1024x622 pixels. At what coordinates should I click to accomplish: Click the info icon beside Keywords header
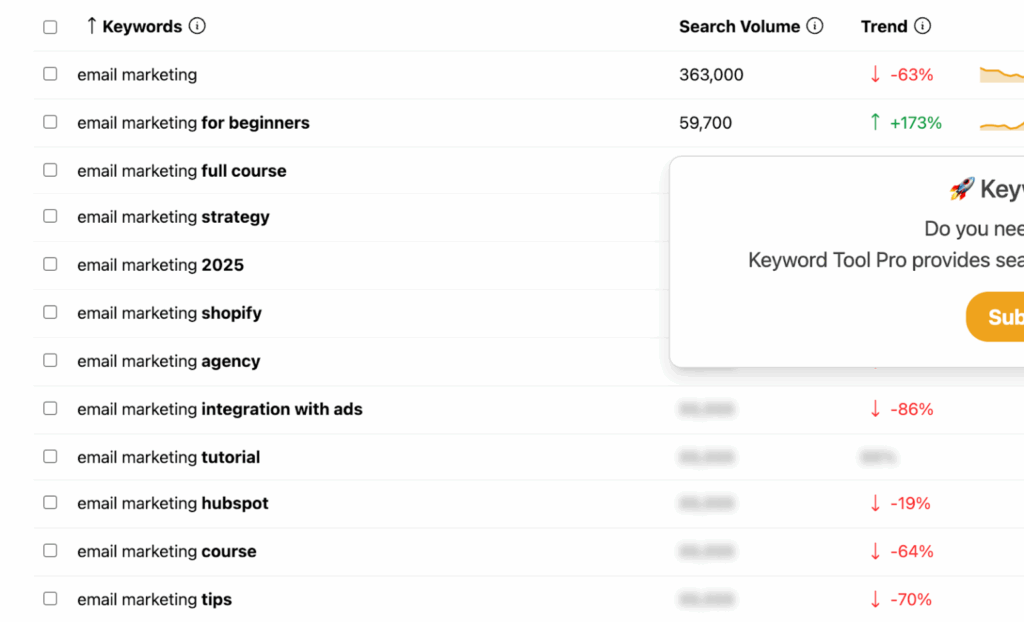pyautogui.click(x=199, y=26)
